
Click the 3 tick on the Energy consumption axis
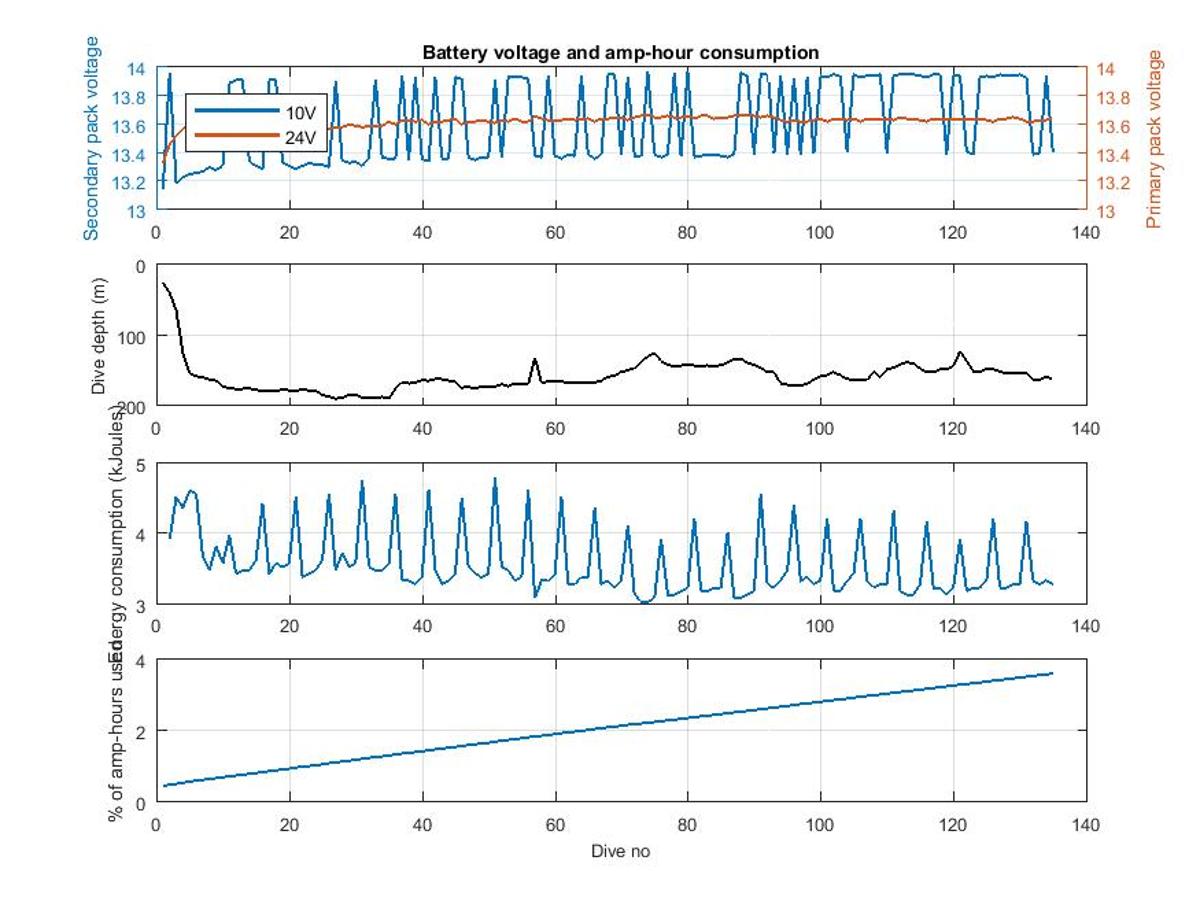[141, 605]
